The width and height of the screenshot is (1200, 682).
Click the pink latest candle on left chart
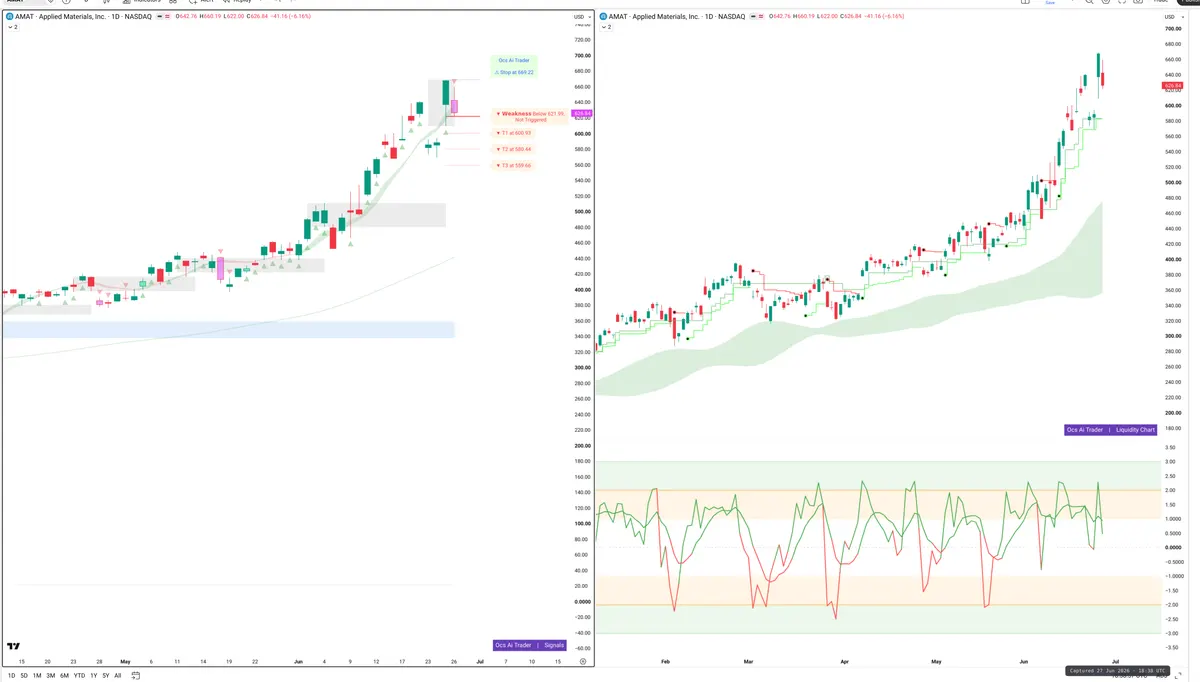pyautogui.click(x=454, y=106)
